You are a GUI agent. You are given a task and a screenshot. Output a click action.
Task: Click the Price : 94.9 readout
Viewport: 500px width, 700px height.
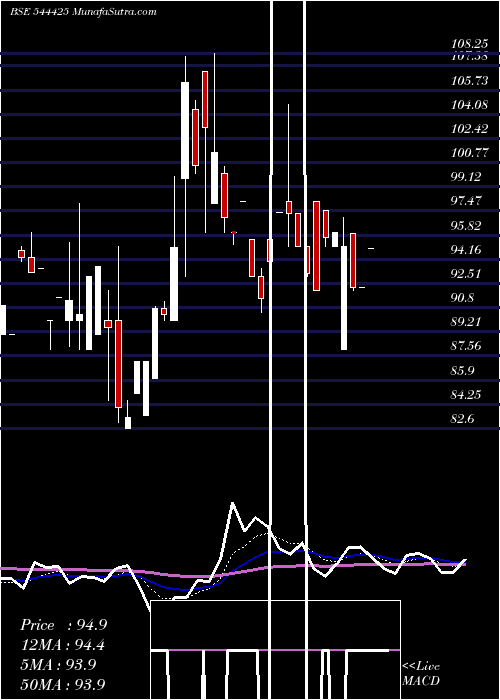click(63, 625)
